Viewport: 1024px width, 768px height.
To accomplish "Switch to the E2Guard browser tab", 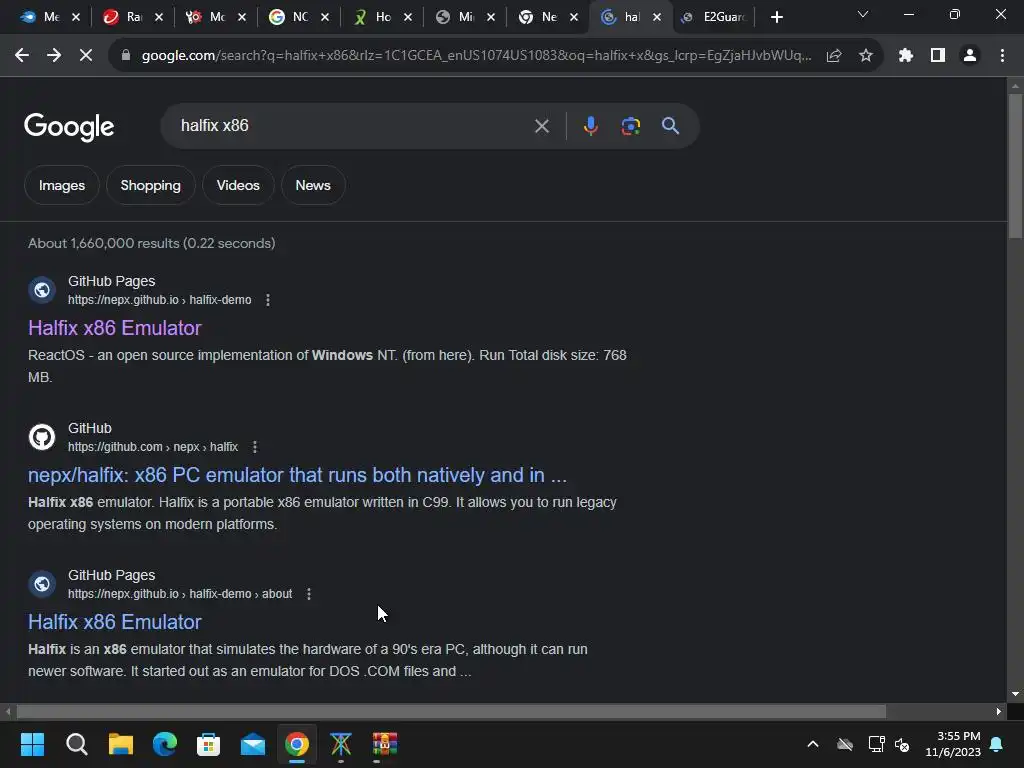I will [715, 17].
